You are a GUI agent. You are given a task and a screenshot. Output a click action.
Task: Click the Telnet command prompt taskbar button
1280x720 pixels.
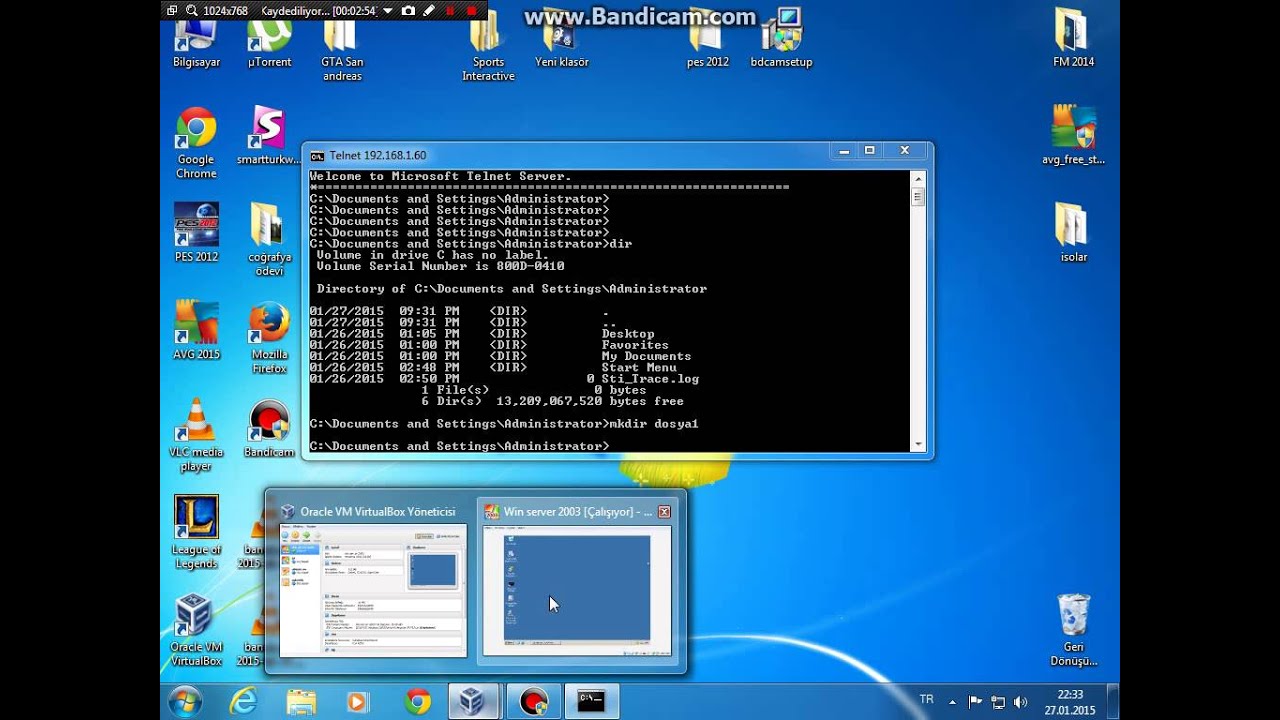click(592, 702)
